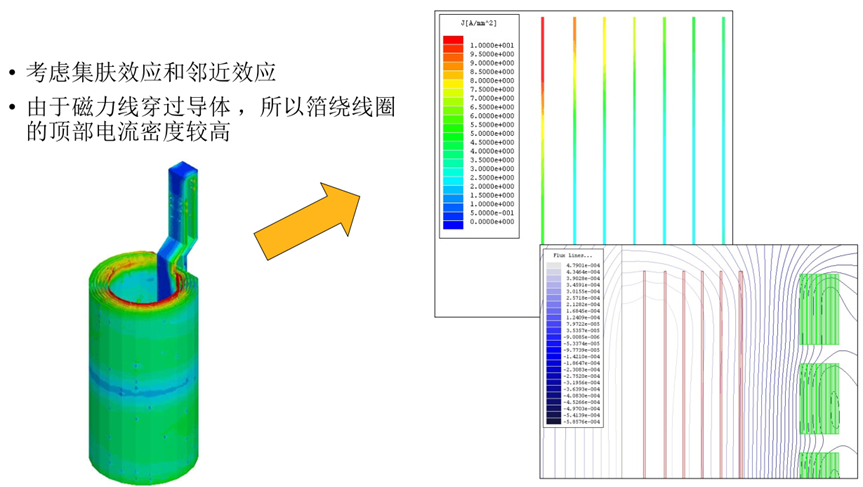Click the legend value 8.0000e+000
This screenshot has width=863, height=487.
[x=492, y=81]
